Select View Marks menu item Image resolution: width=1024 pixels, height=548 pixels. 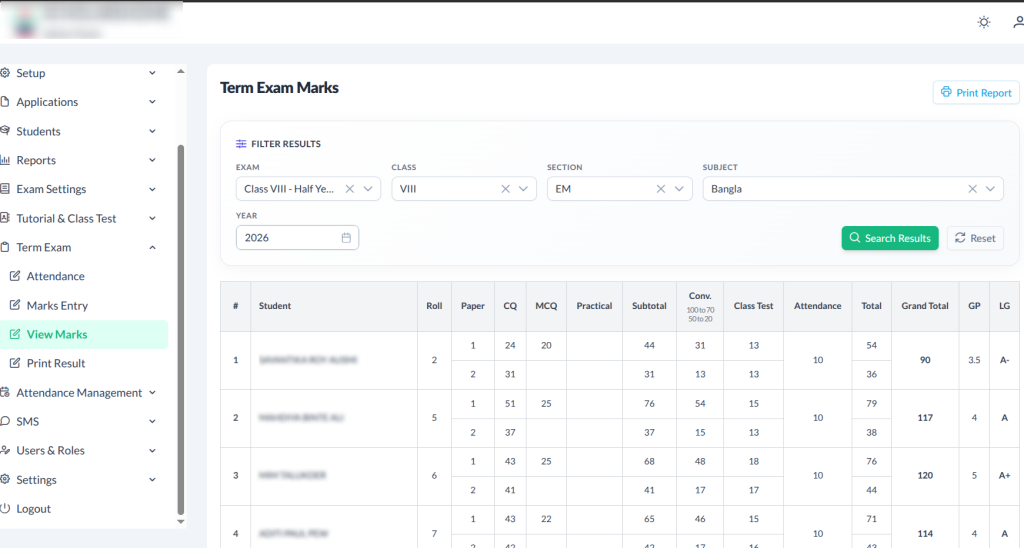(84, 334)
